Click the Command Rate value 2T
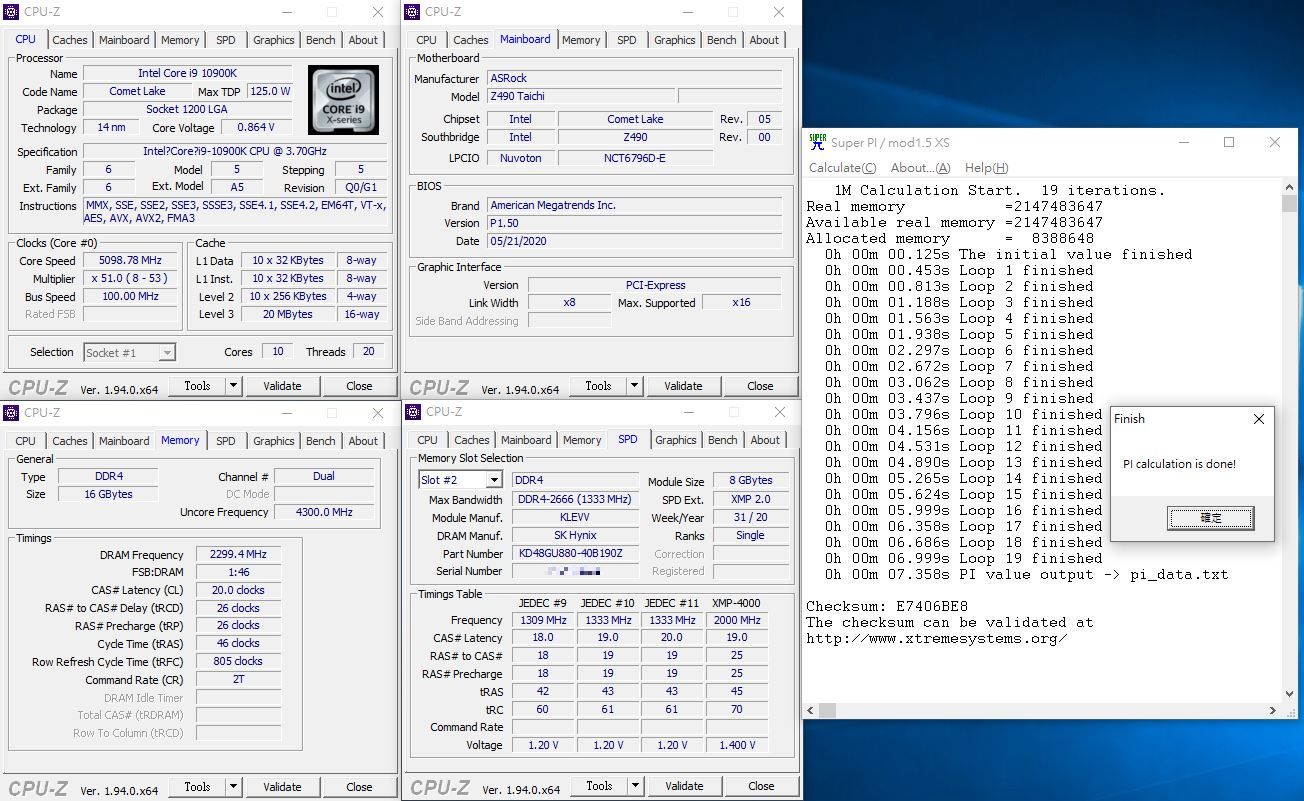The image size is (1304, 801). pos(238,679)
